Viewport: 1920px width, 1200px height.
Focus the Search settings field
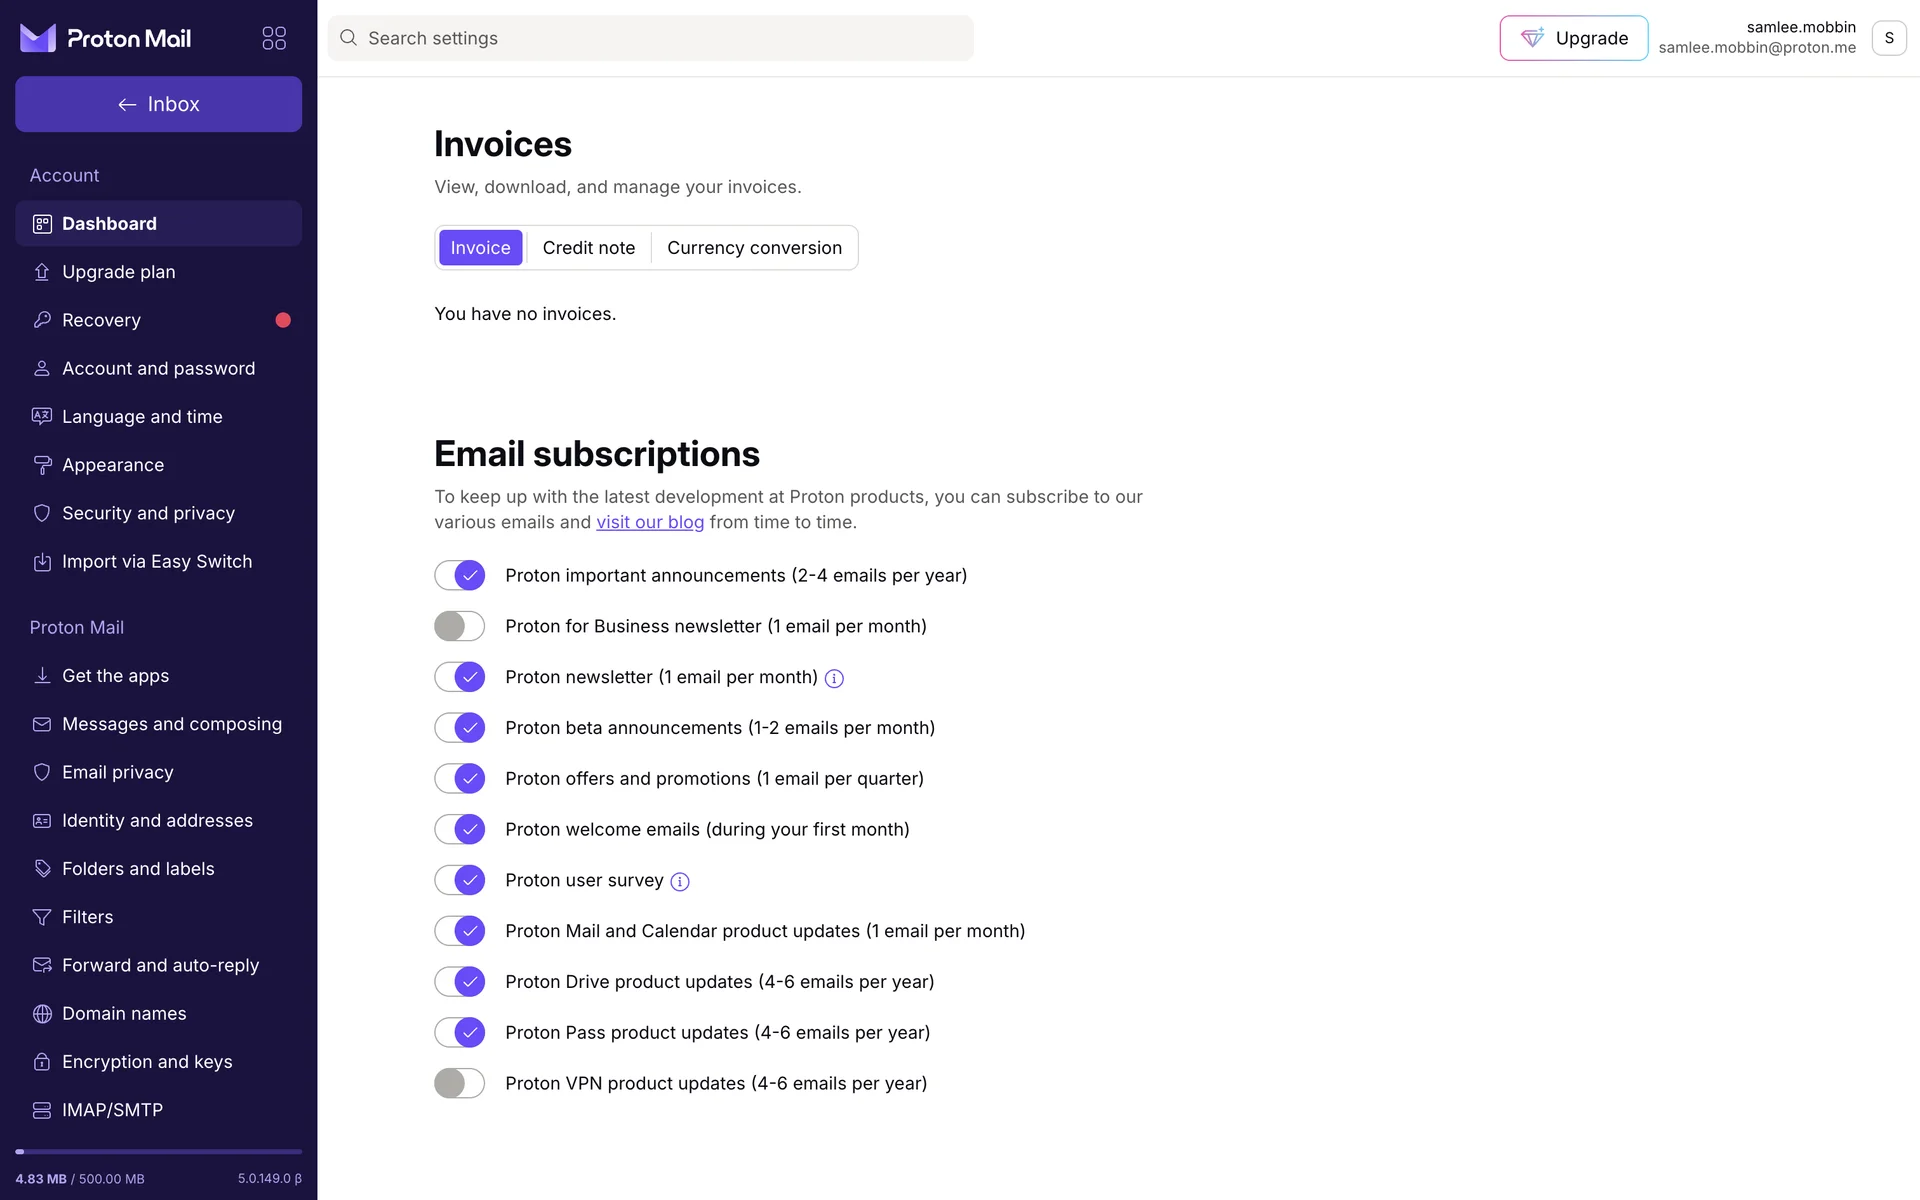coord(650,38)
